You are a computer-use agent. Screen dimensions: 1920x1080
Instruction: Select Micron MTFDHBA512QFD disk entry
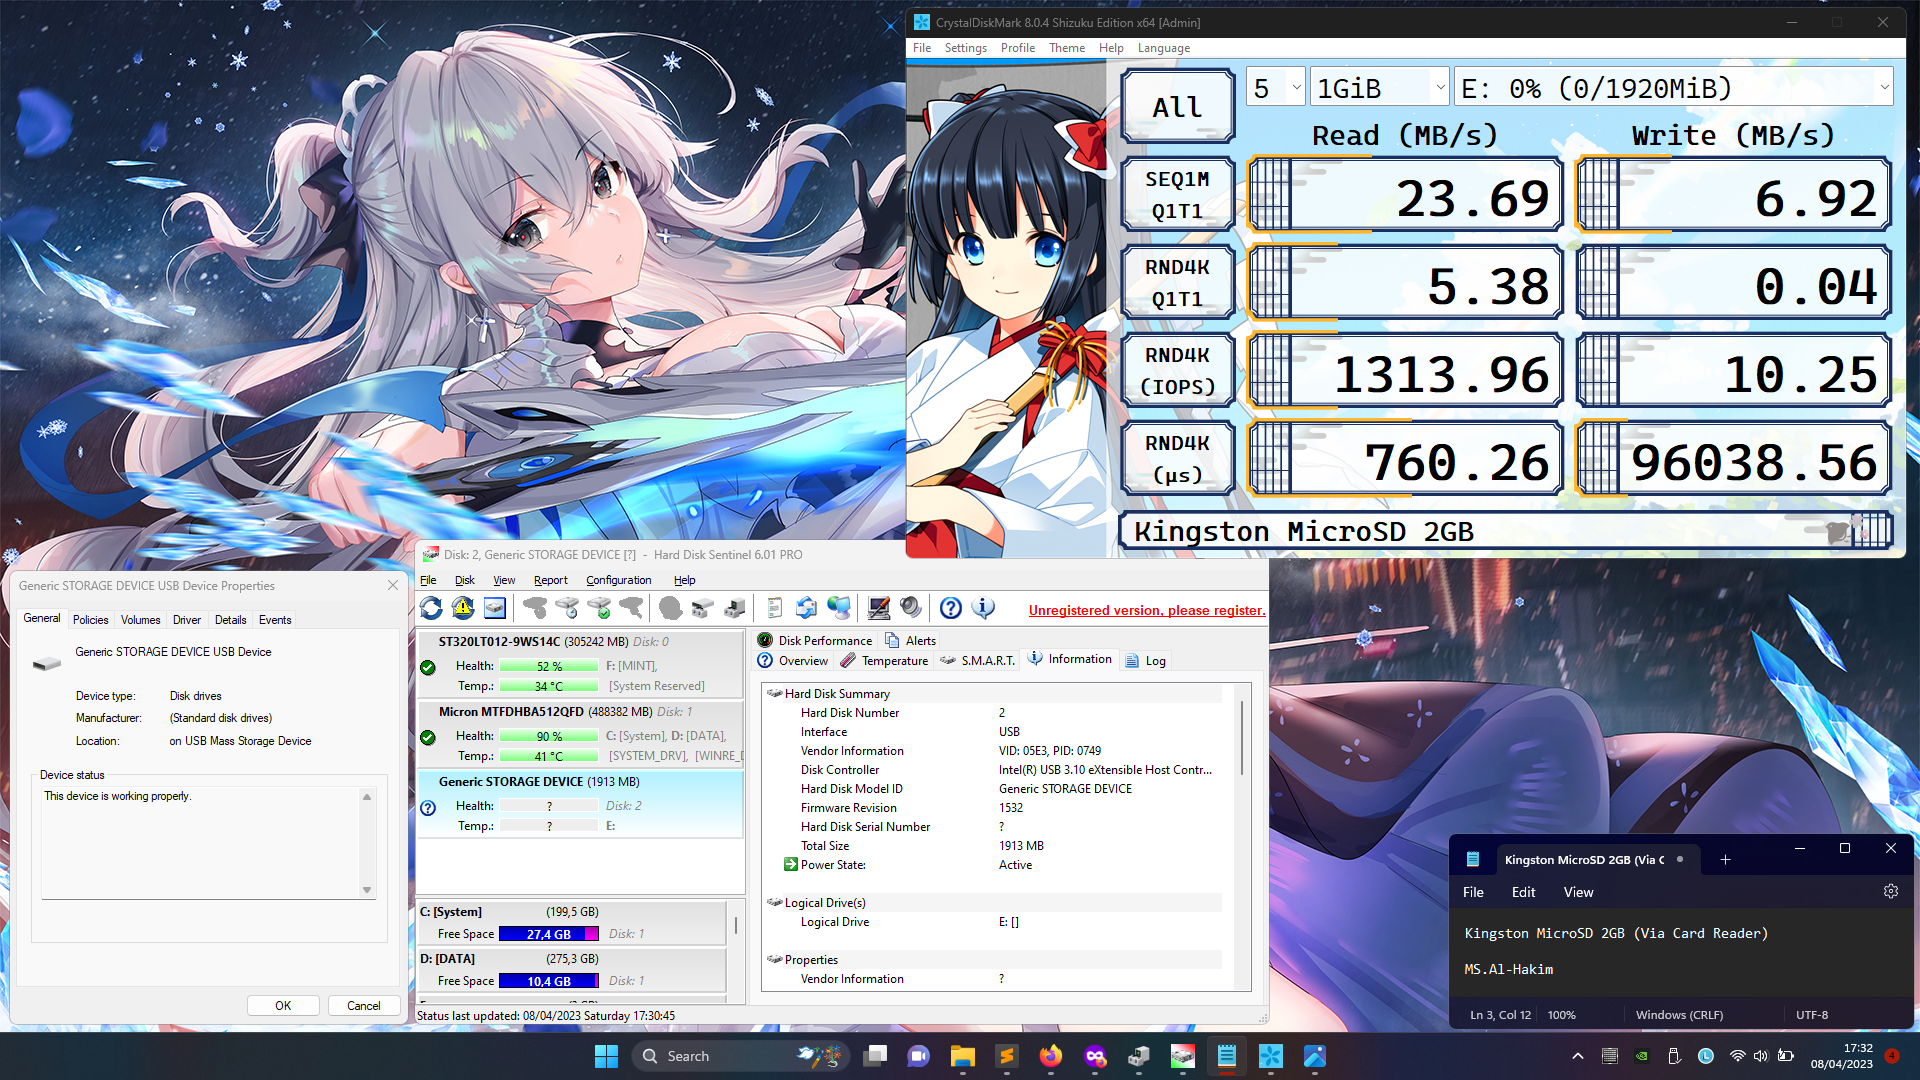click(x=579, y=733)
